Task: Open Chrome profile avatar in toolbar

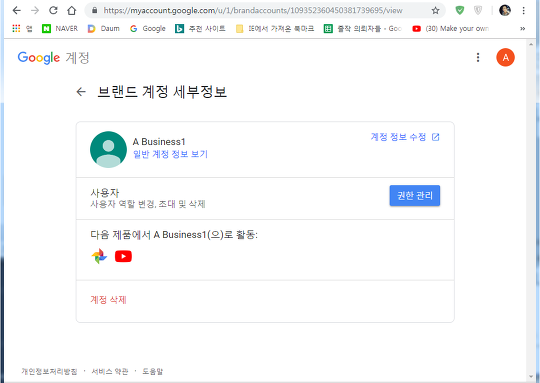Action: click(505, 10)
